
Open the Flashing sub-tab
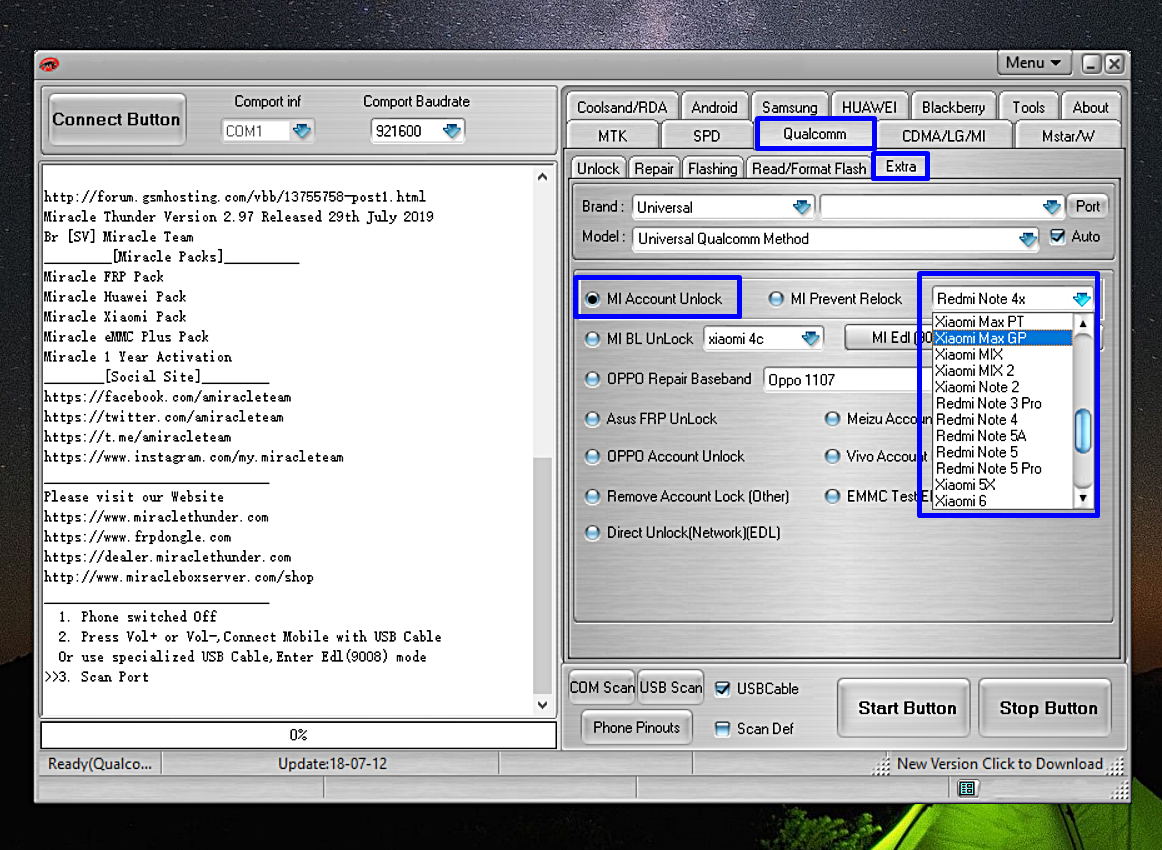(712, 169)
